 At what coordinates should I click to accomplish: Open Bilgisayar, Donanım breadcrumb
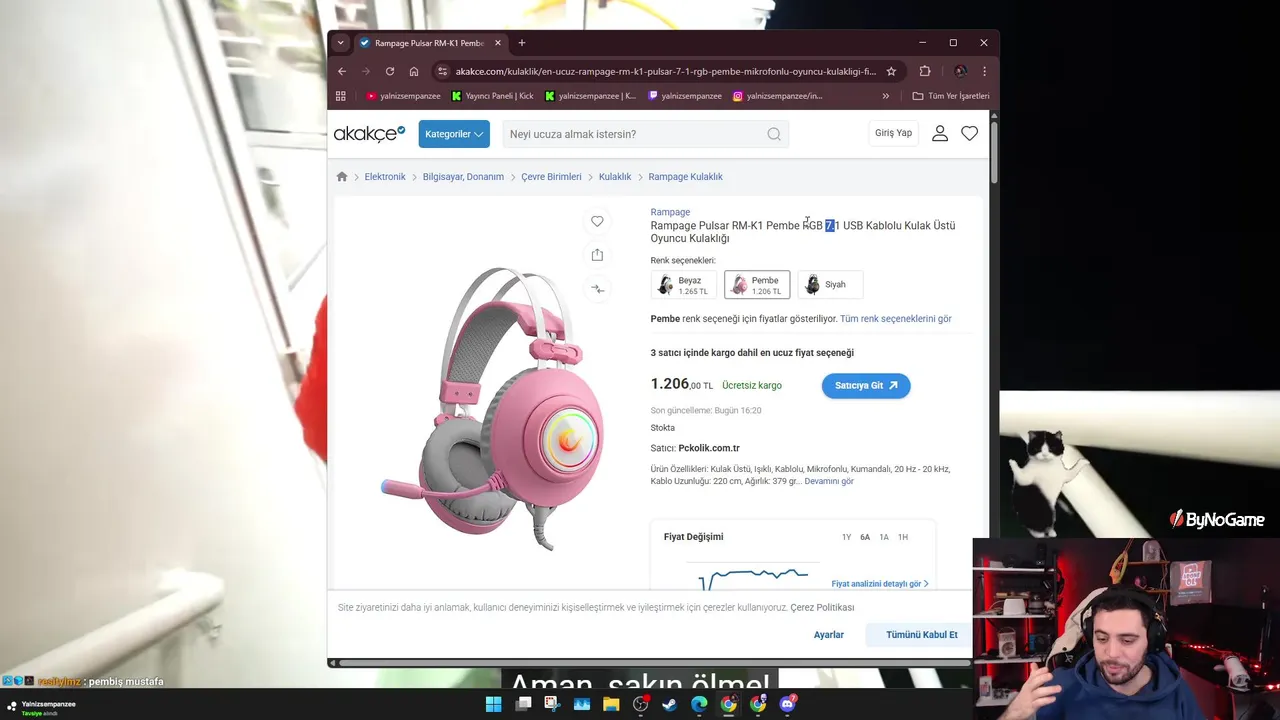pyautogui.click(x=463, y=176)
